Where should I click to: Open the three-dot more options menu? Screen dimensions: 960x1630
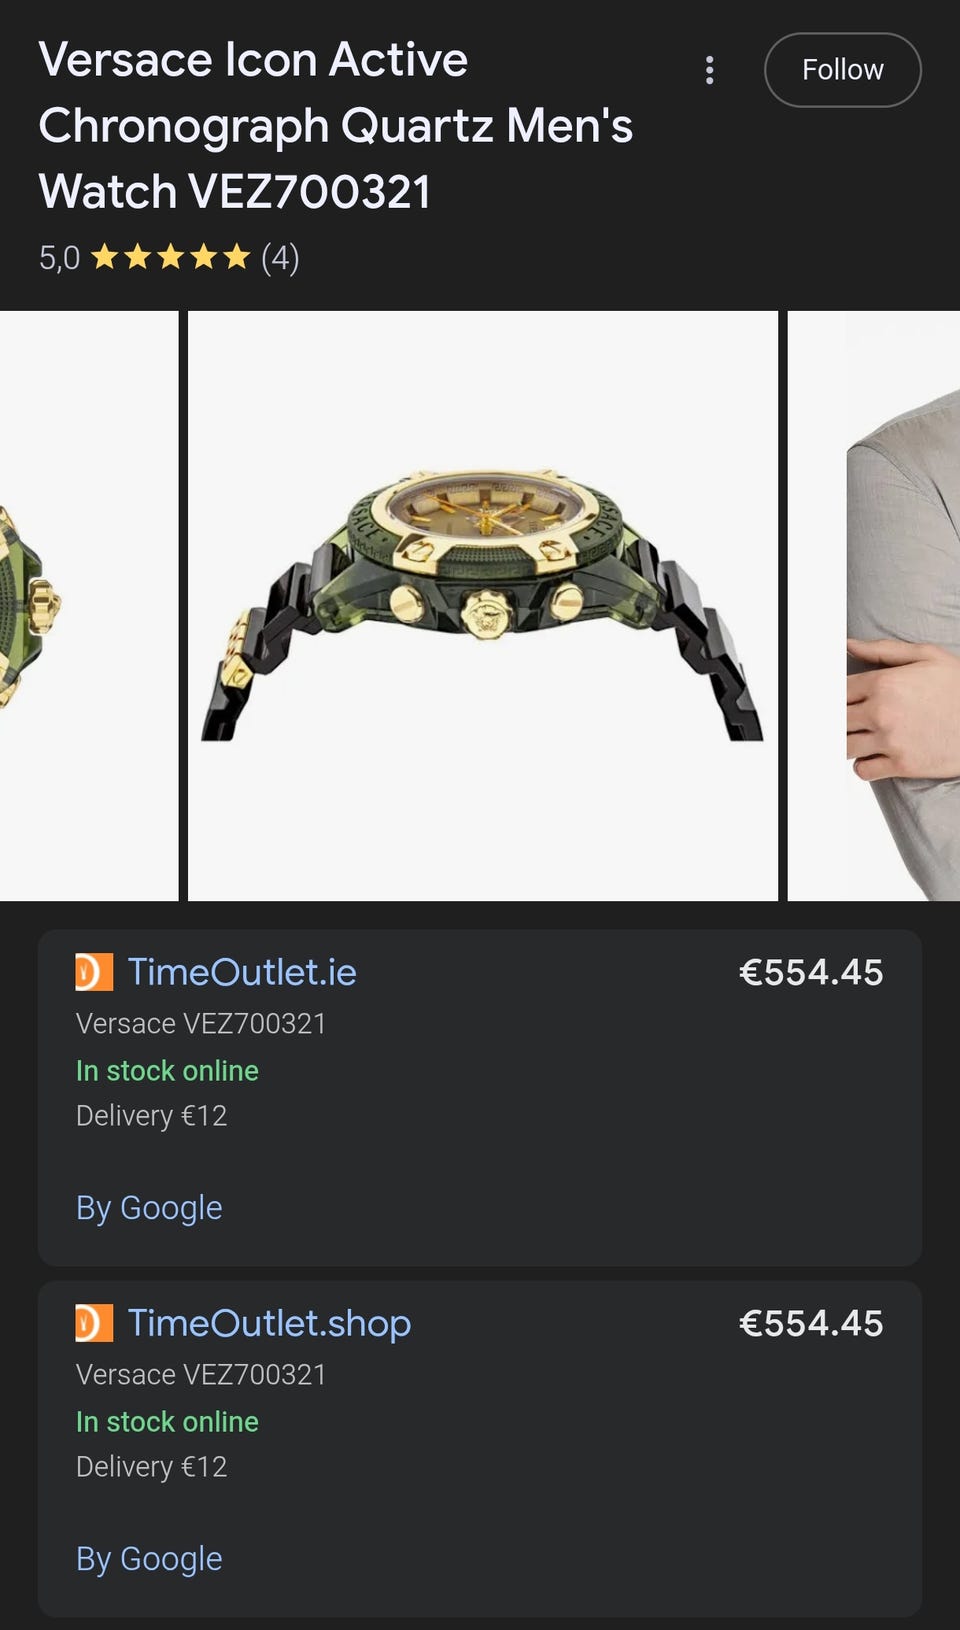[709, 70]
